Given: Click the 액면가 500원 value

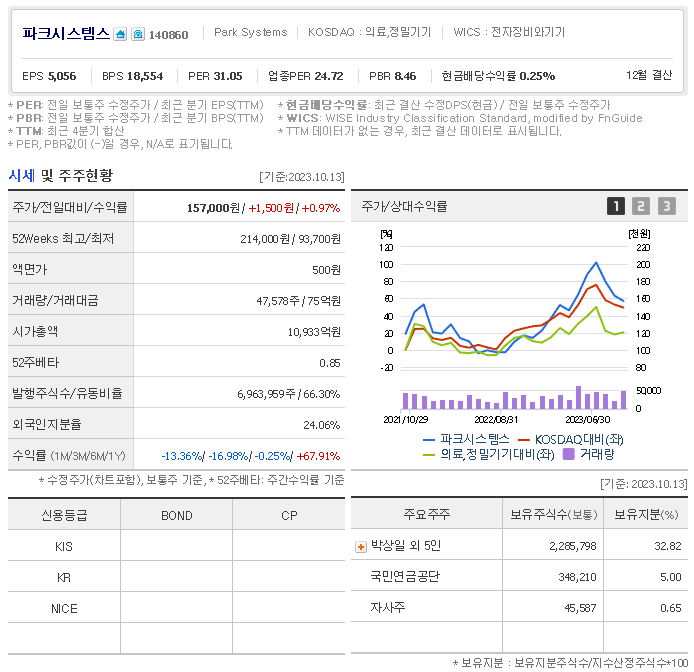Looking at the screenshot, I should [326, 270].
